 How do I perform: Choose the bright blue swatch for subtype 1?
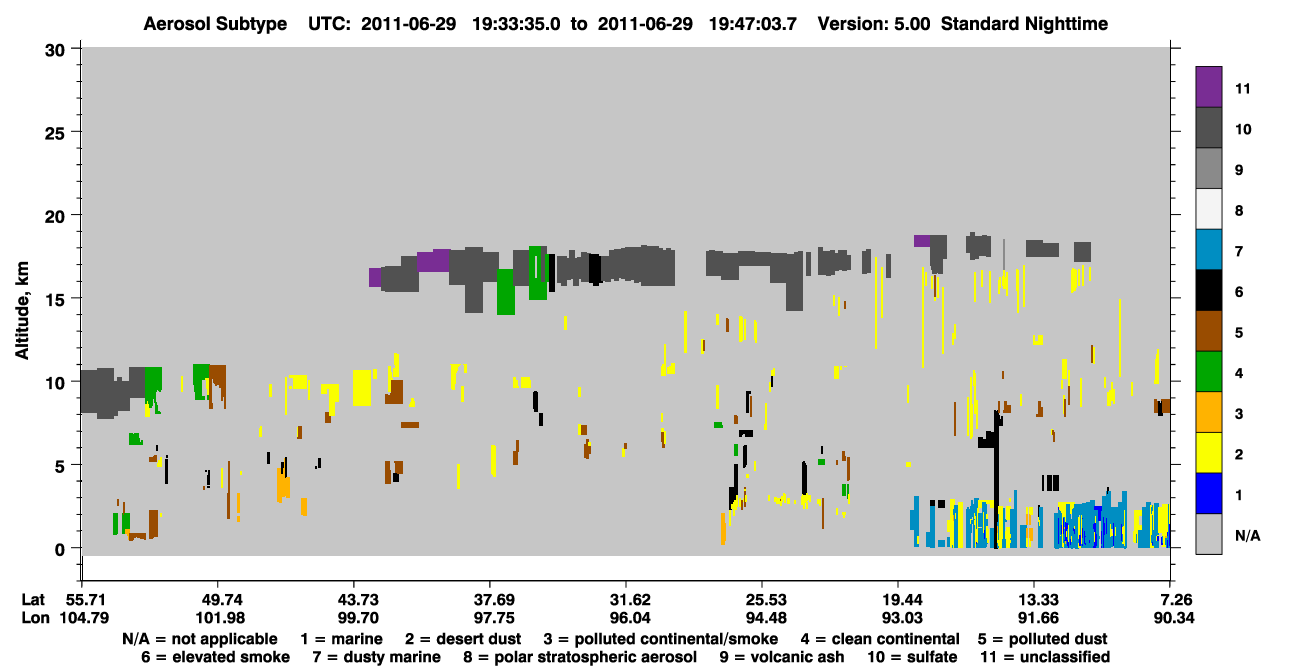point(1209,494)
